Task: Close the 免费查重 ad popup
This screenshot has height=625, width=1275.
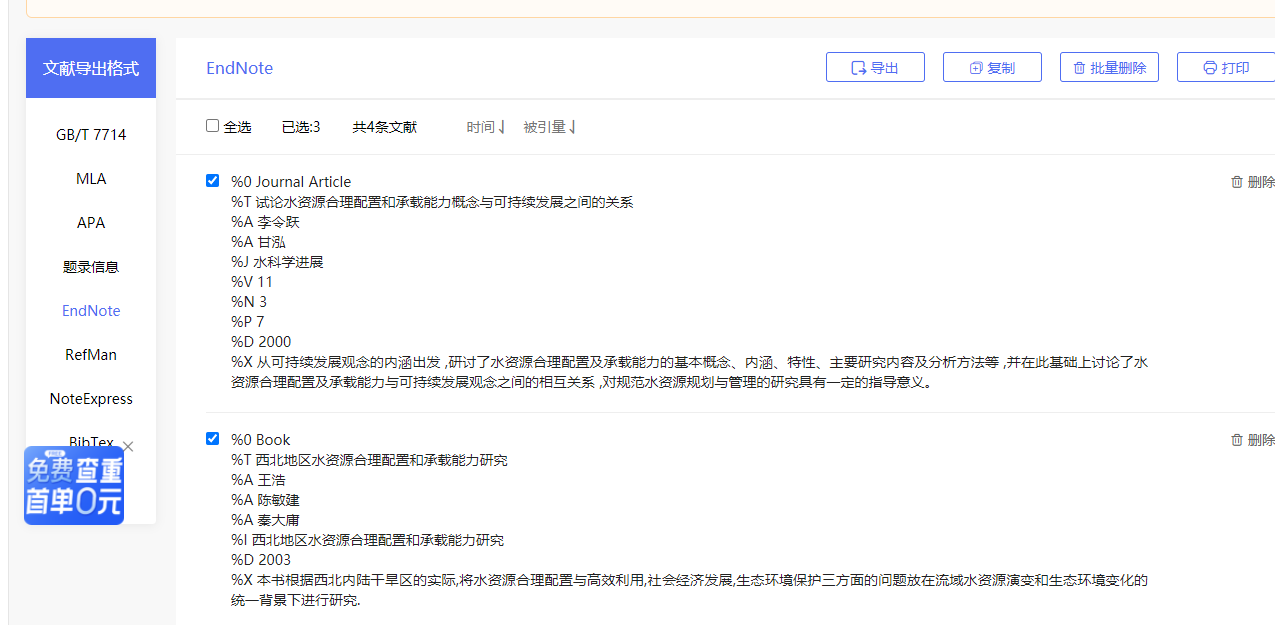Action: click(128, 446)
